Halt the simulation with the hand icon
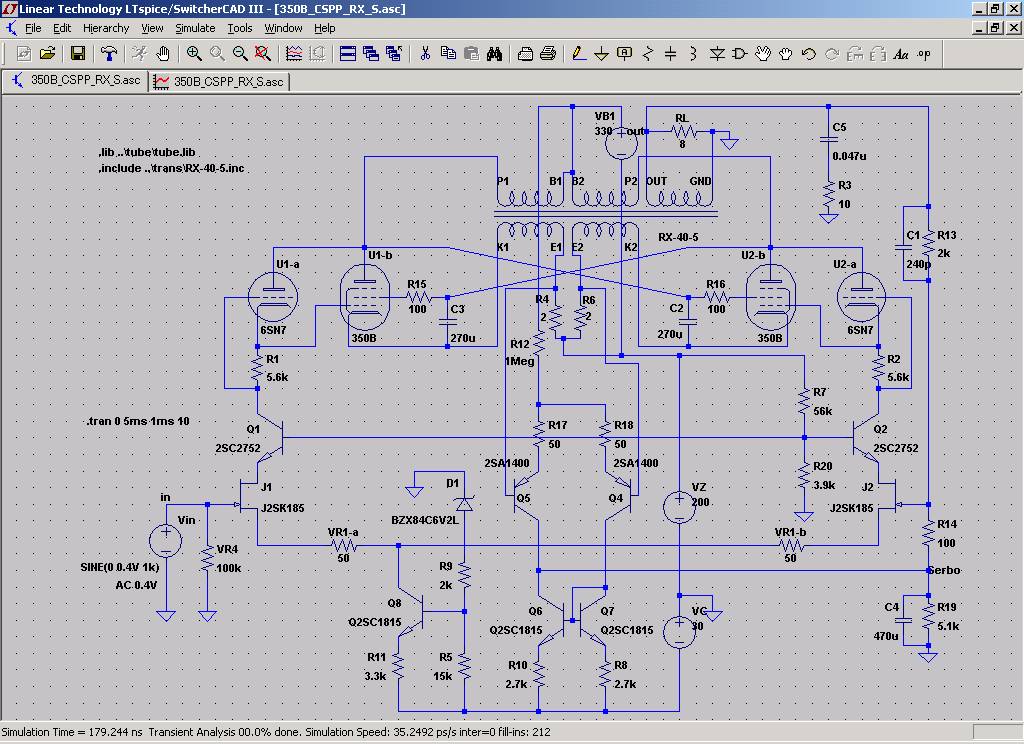The width and height of the screenshot is (1024, 744). tap(163, 54)
